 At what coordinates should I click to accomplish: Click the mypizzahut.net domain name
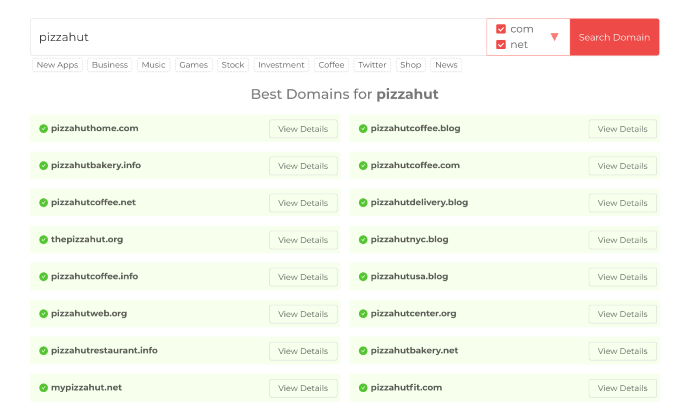click(x=87, y=388)
